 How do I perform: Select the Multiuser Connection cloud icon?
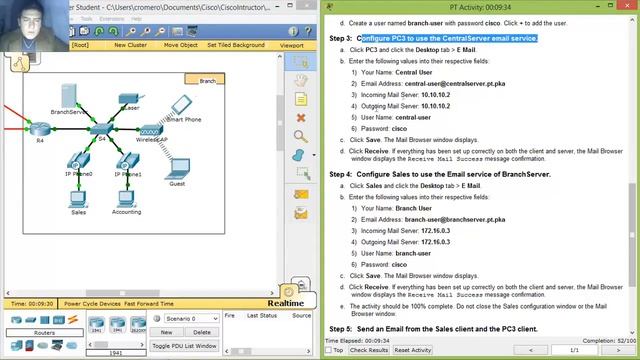pyautogui.click(x=72, y=346)
